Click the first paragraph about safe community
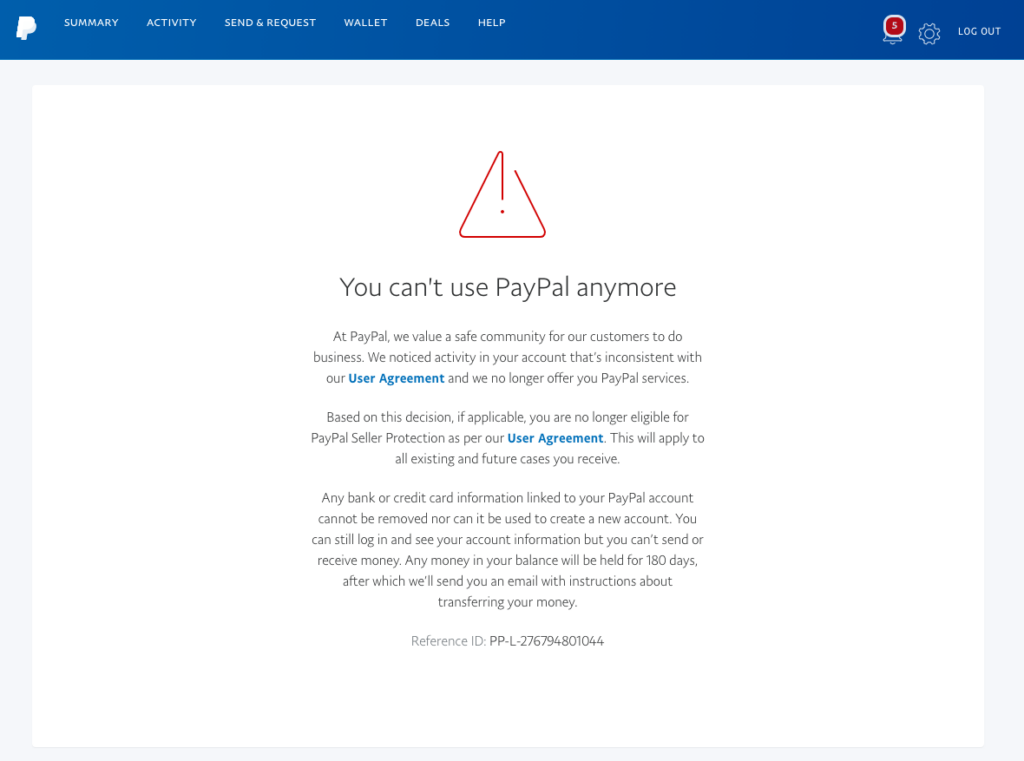Image resolution: width=1024 pixels, height=761 pixels. point(507,357)
